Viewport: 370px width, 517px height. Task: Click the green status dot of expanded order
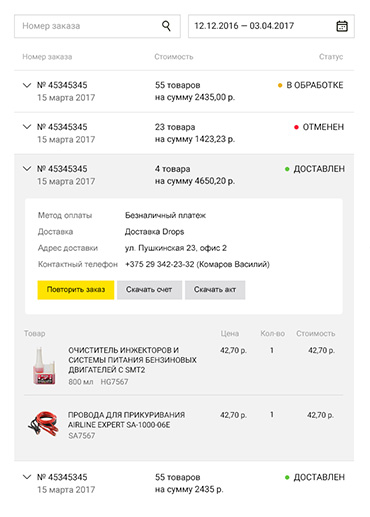click(287, 169)
